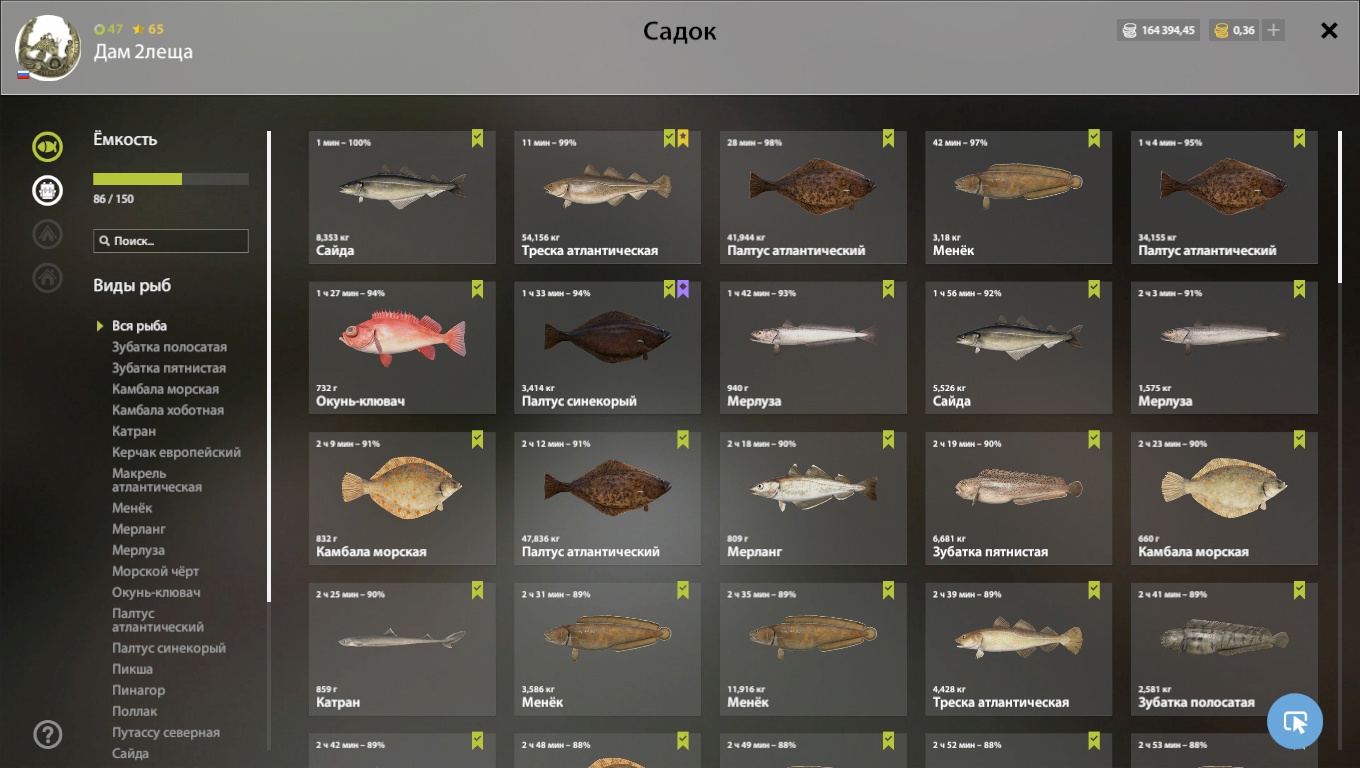Click the blue cursor overlay button
This screenshot has width=1360, height=768.
point(1295,721)
